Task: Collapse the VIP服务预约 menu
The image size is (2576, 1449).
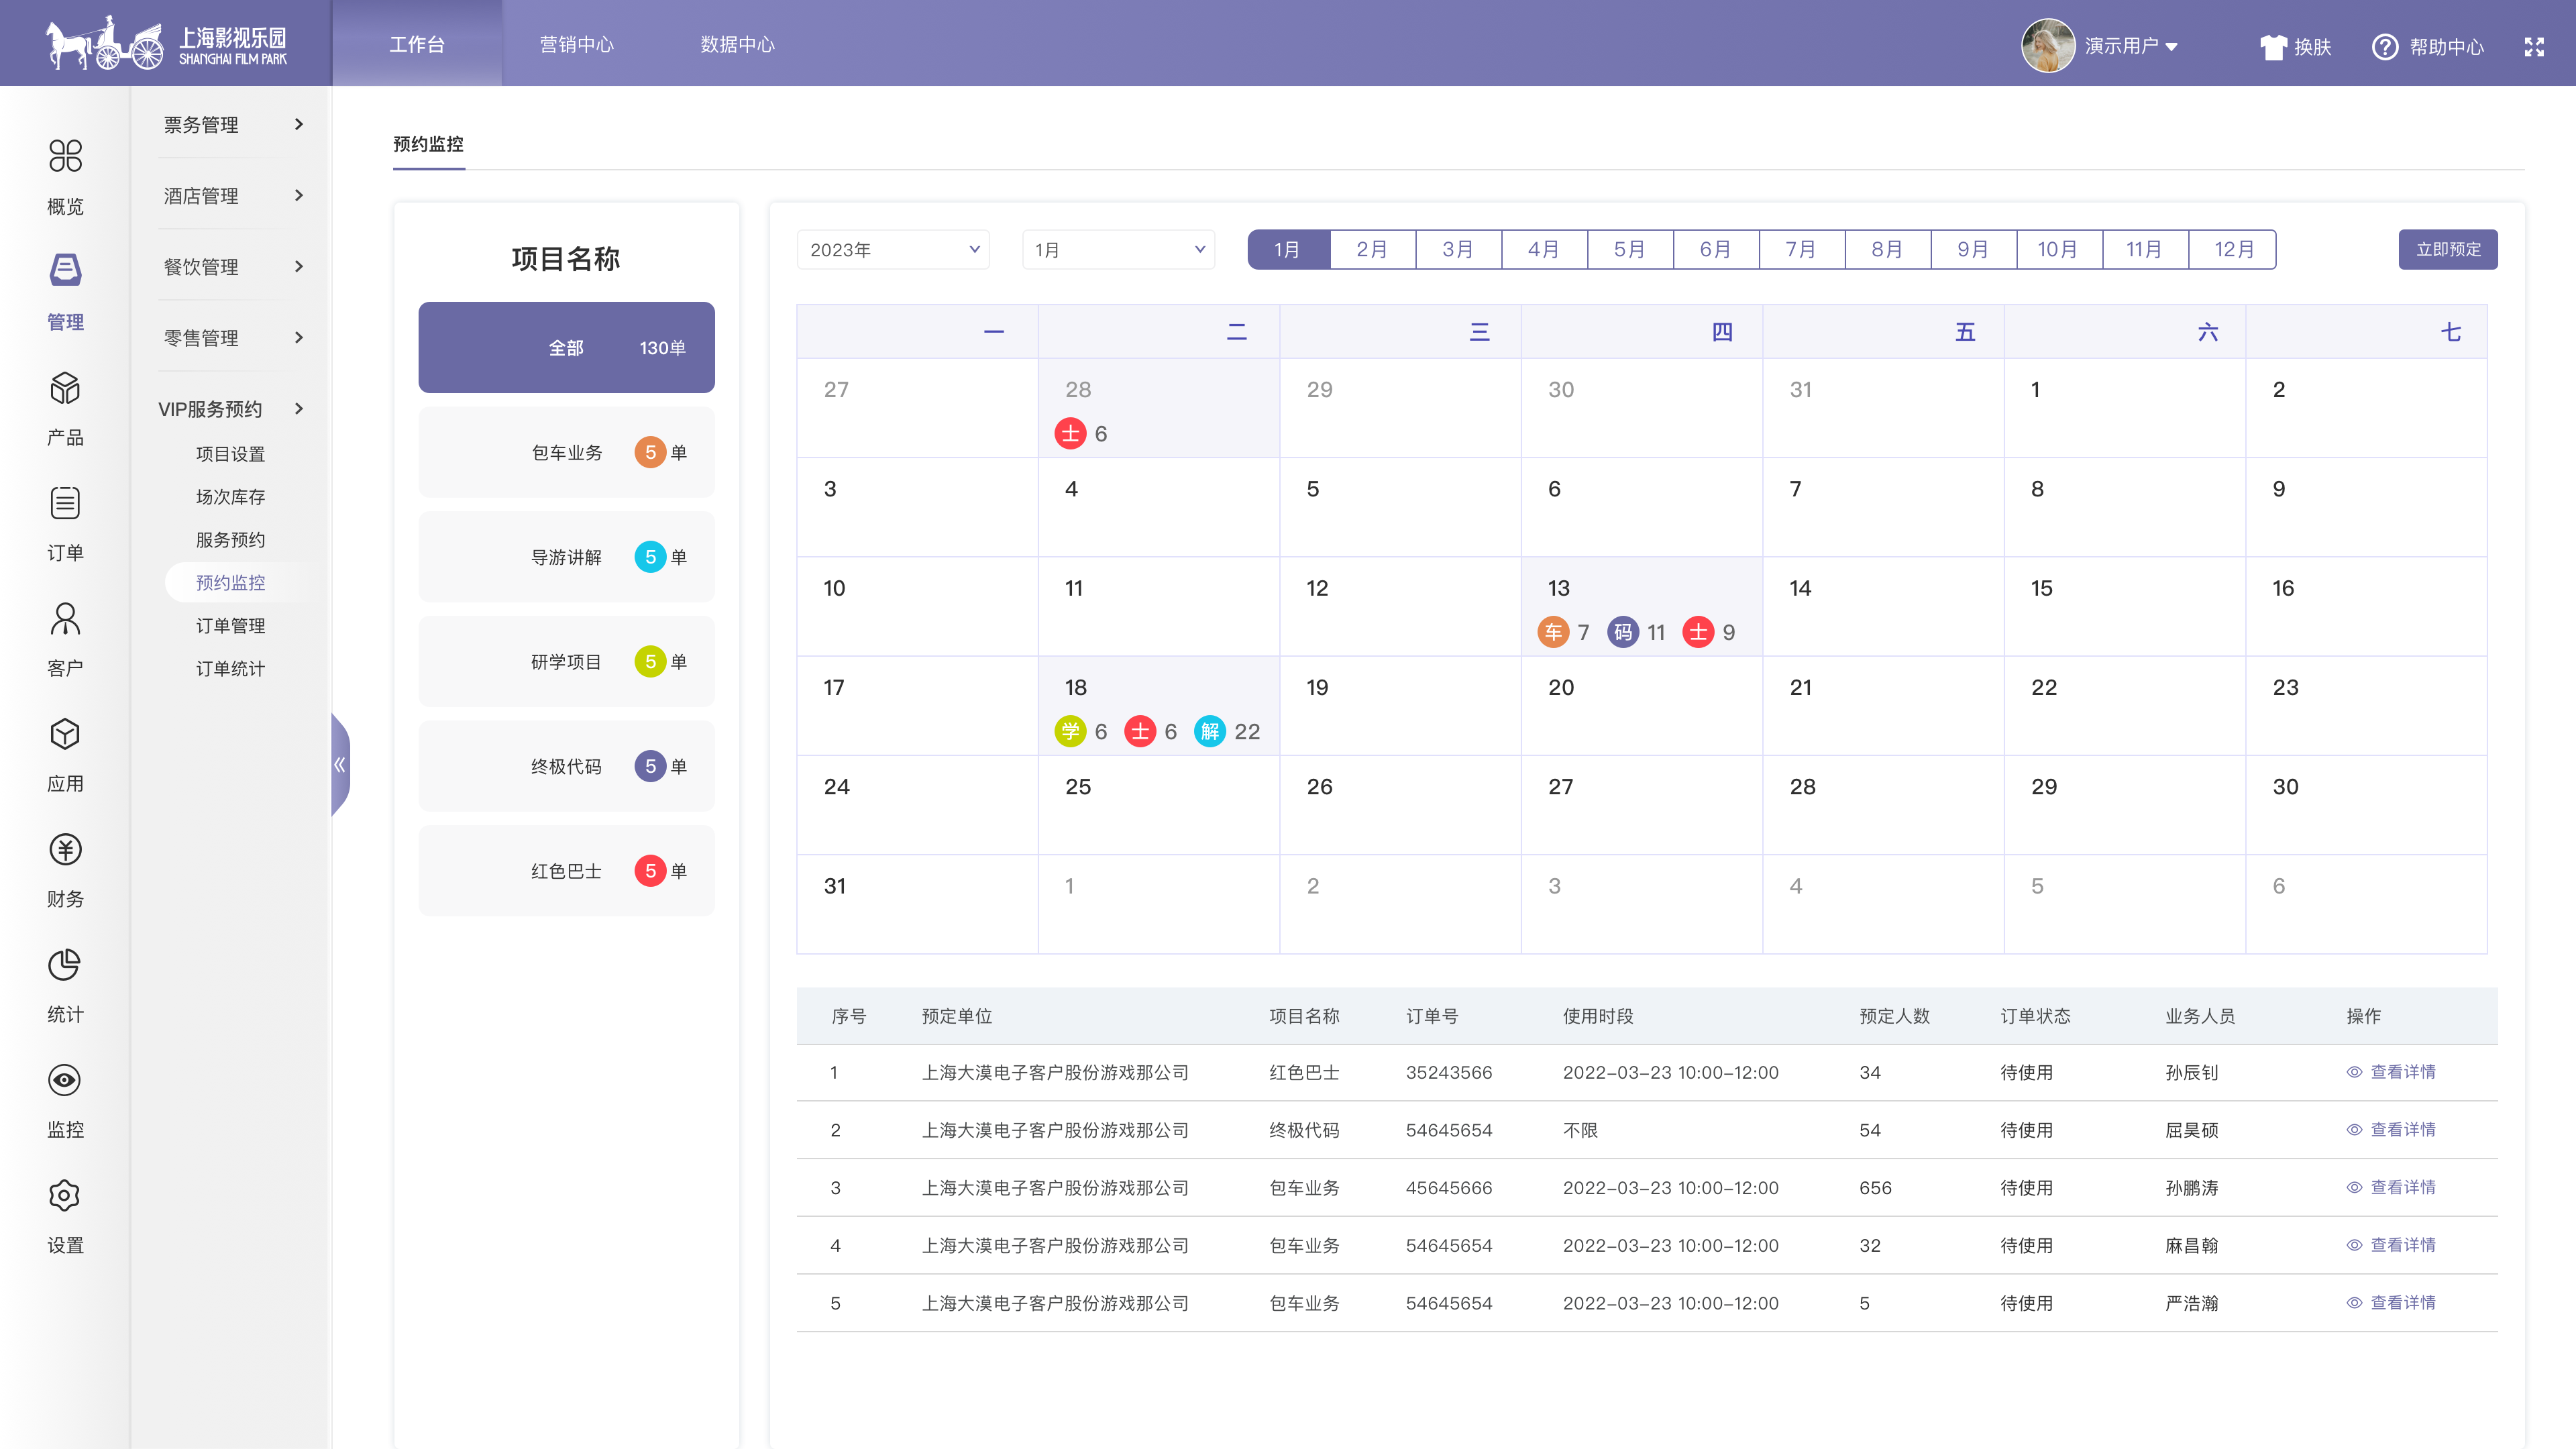Action: [231, 408]
